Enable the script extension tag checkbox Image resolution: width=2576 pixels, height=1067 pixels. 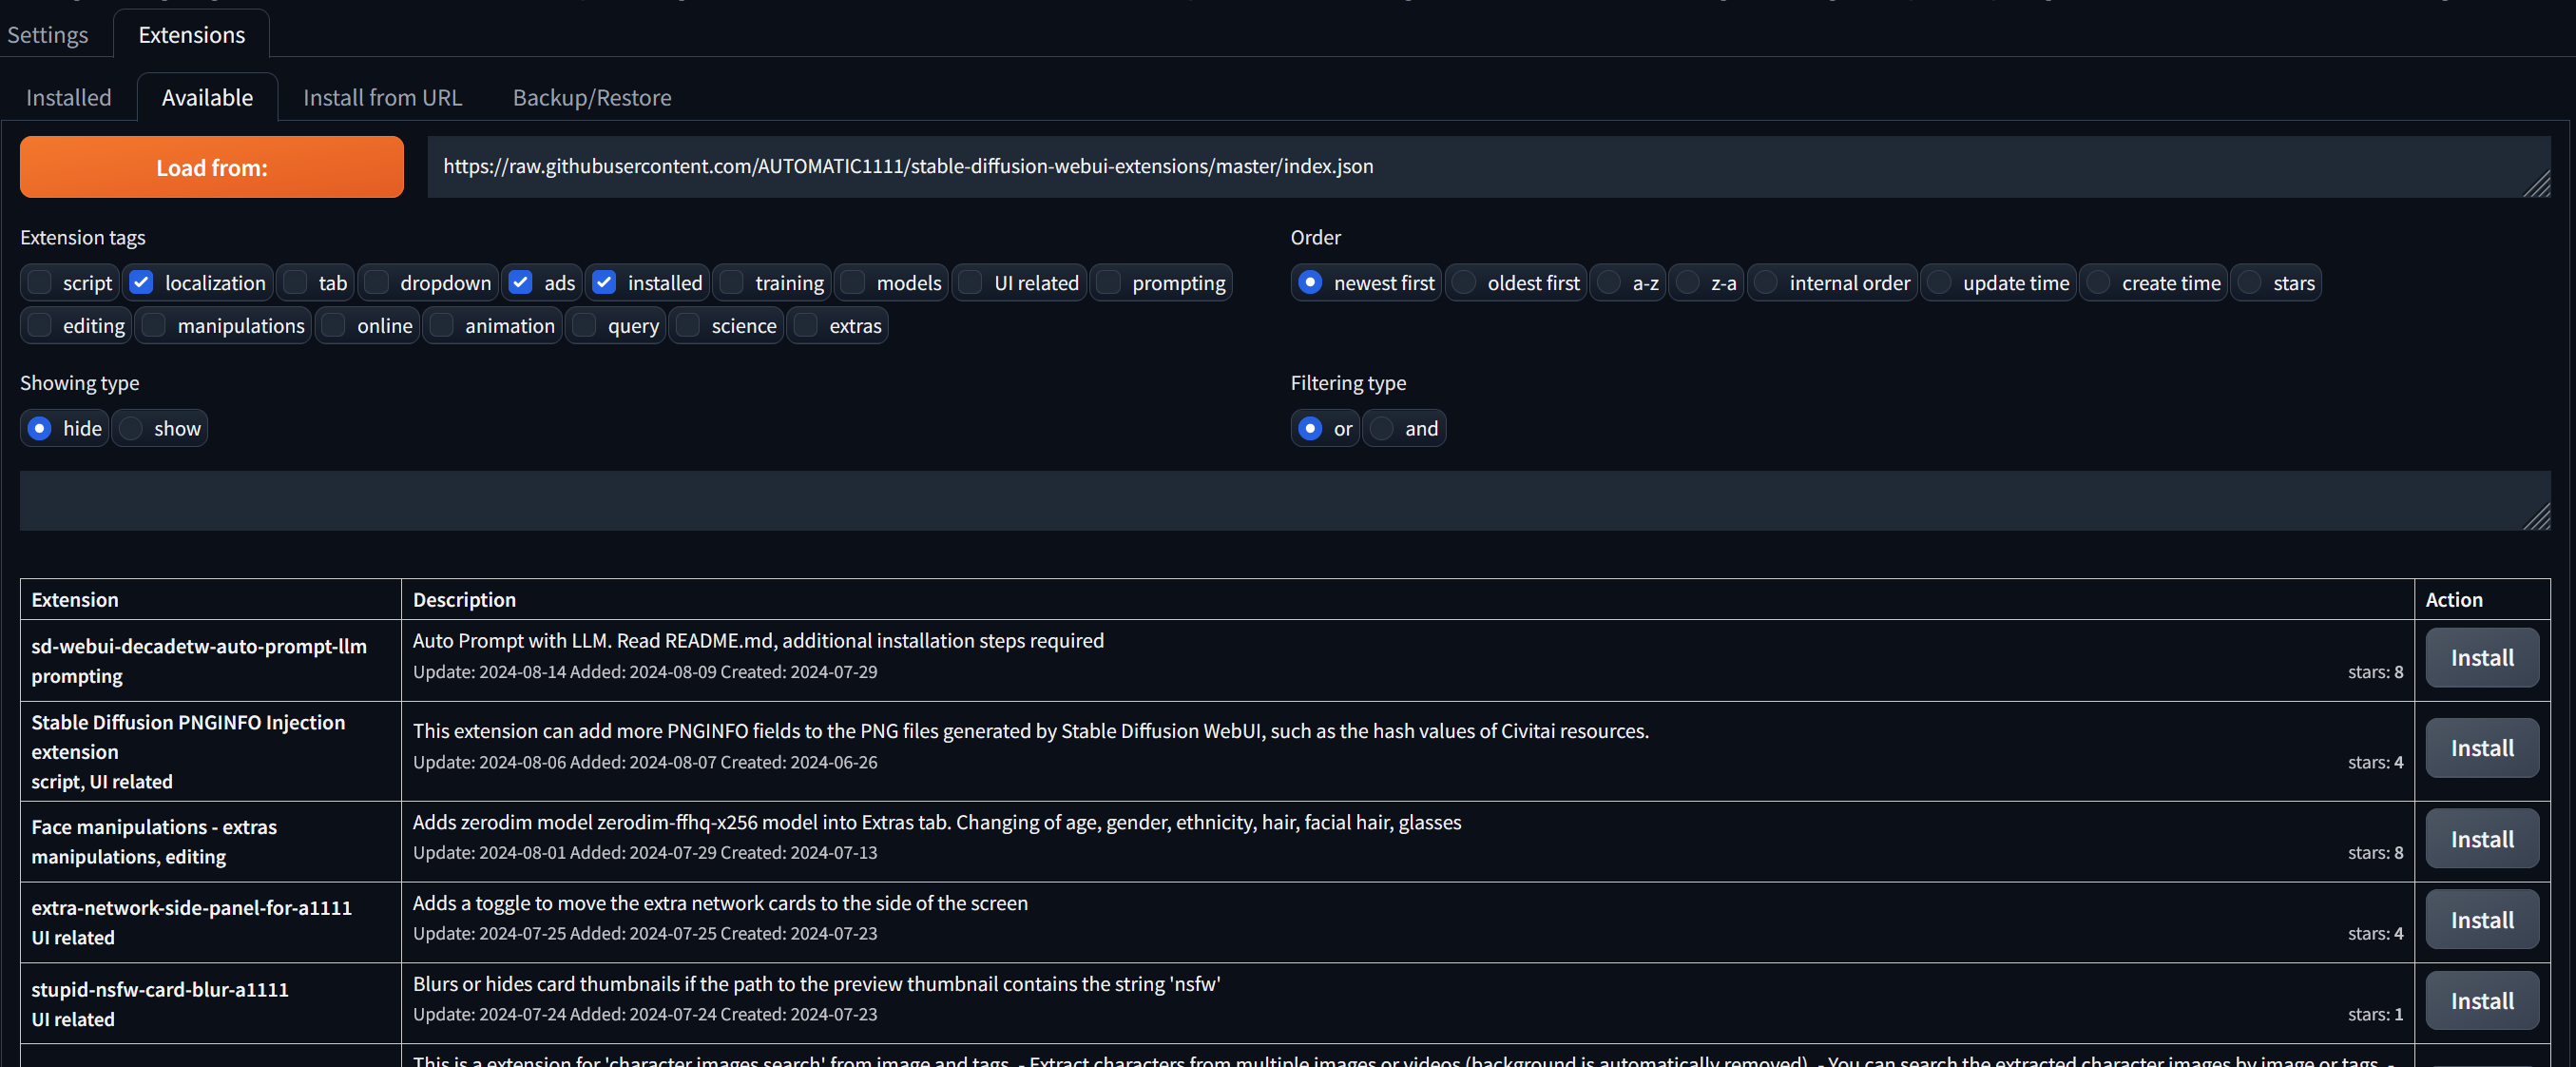[39, 282]
